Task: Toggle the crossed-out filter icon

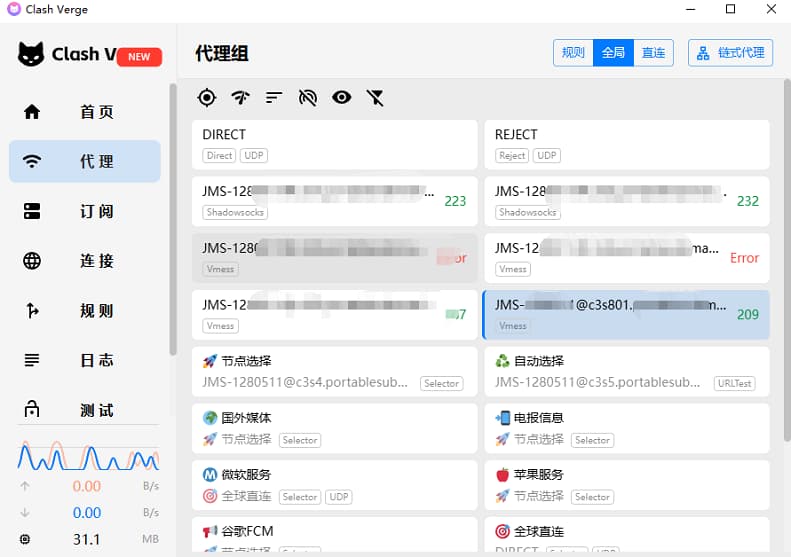Action: [x=375, y=97]
